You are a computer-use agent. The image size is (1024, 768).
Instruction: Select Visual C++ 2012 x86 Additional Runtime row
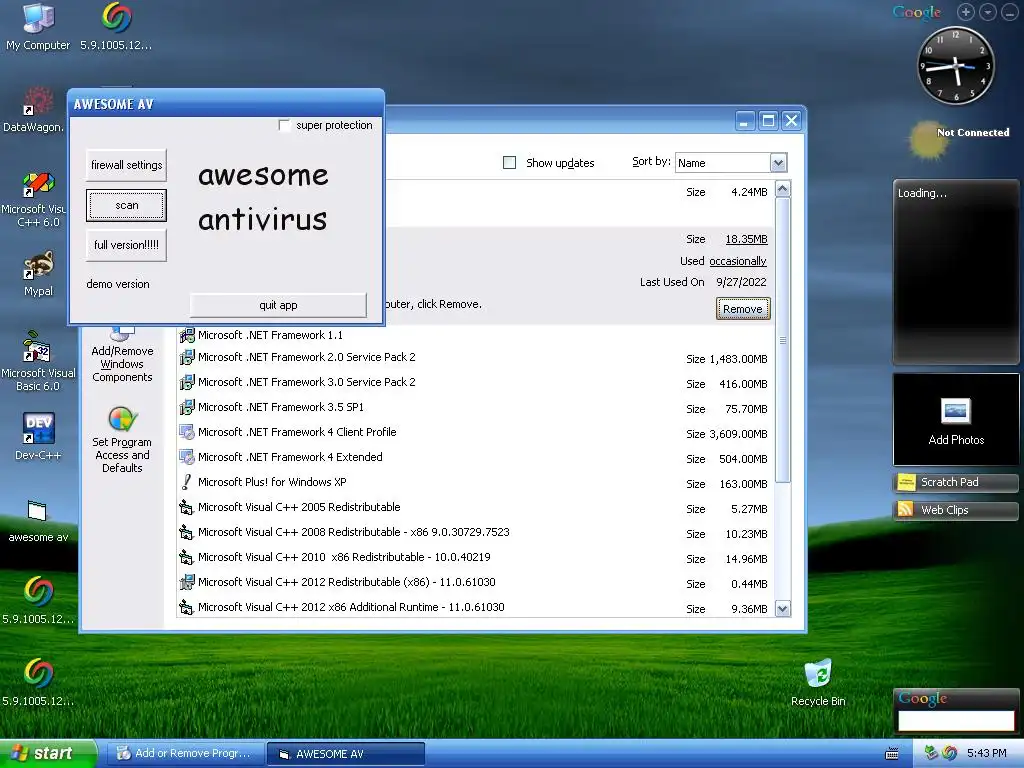click(x=475, y=607)
